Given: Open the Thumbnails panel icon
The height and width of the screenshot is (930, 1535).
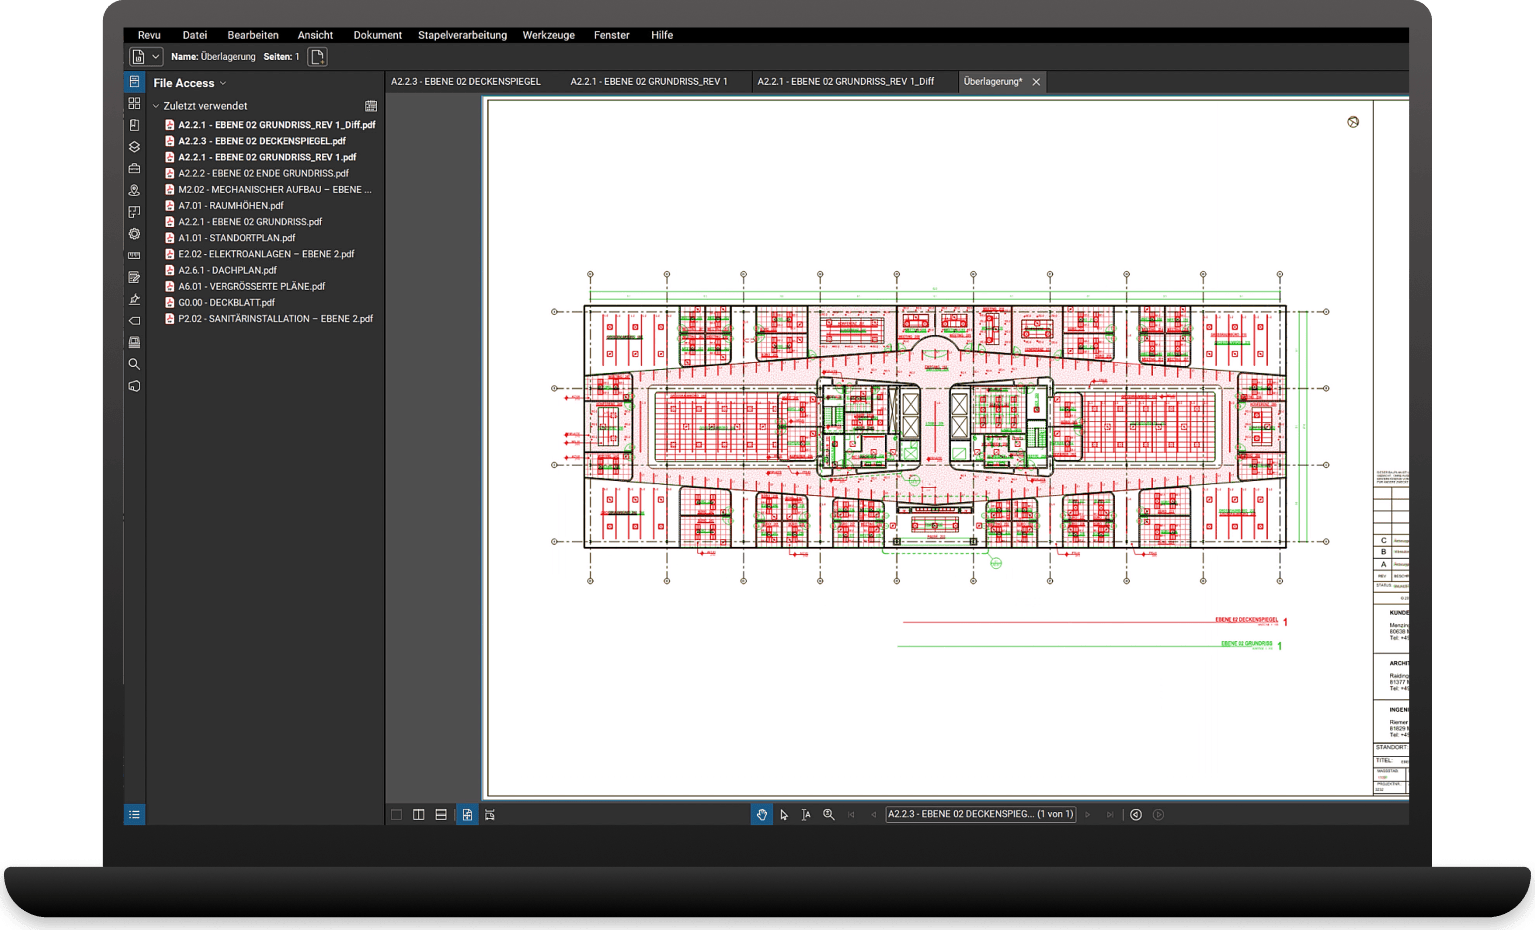Looking at the screenshot, I should click(134, 103).
